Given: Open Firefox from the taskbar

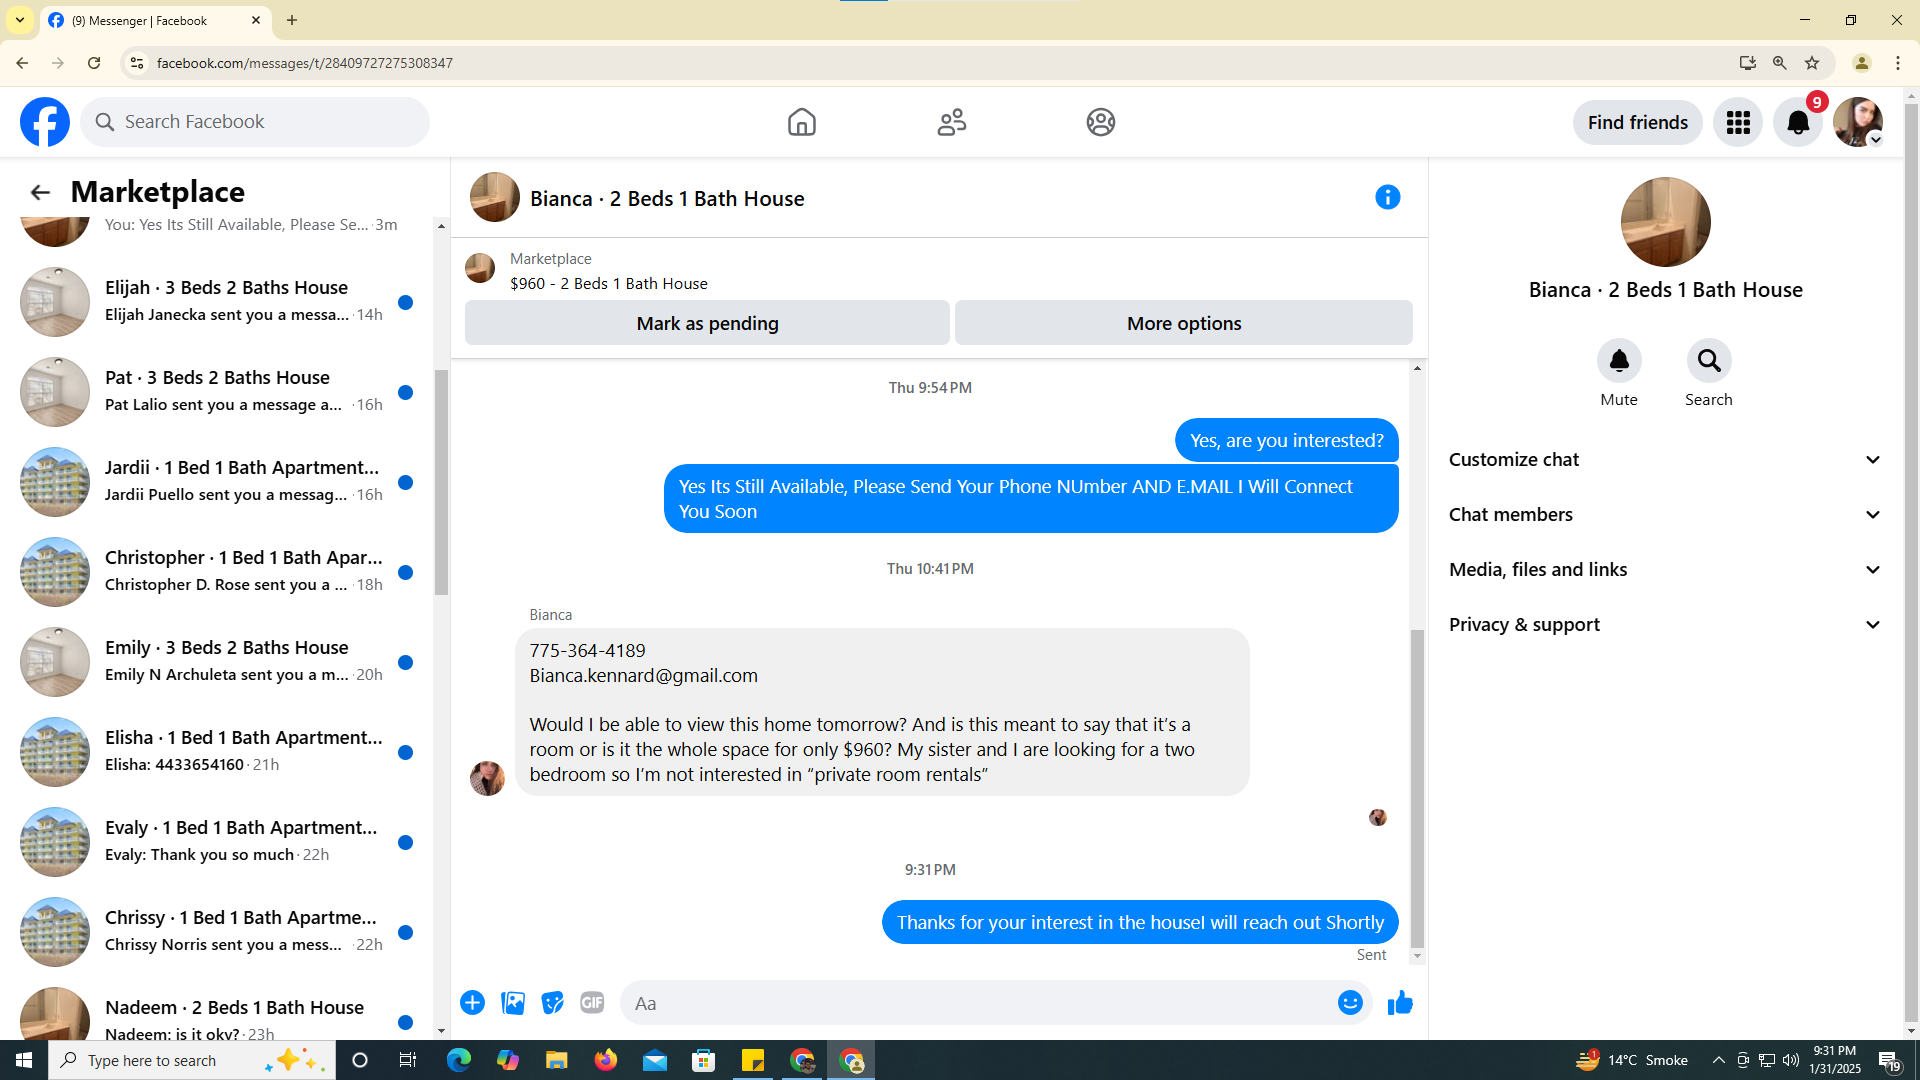Looking at the screenshot, I should (606, 1060).
